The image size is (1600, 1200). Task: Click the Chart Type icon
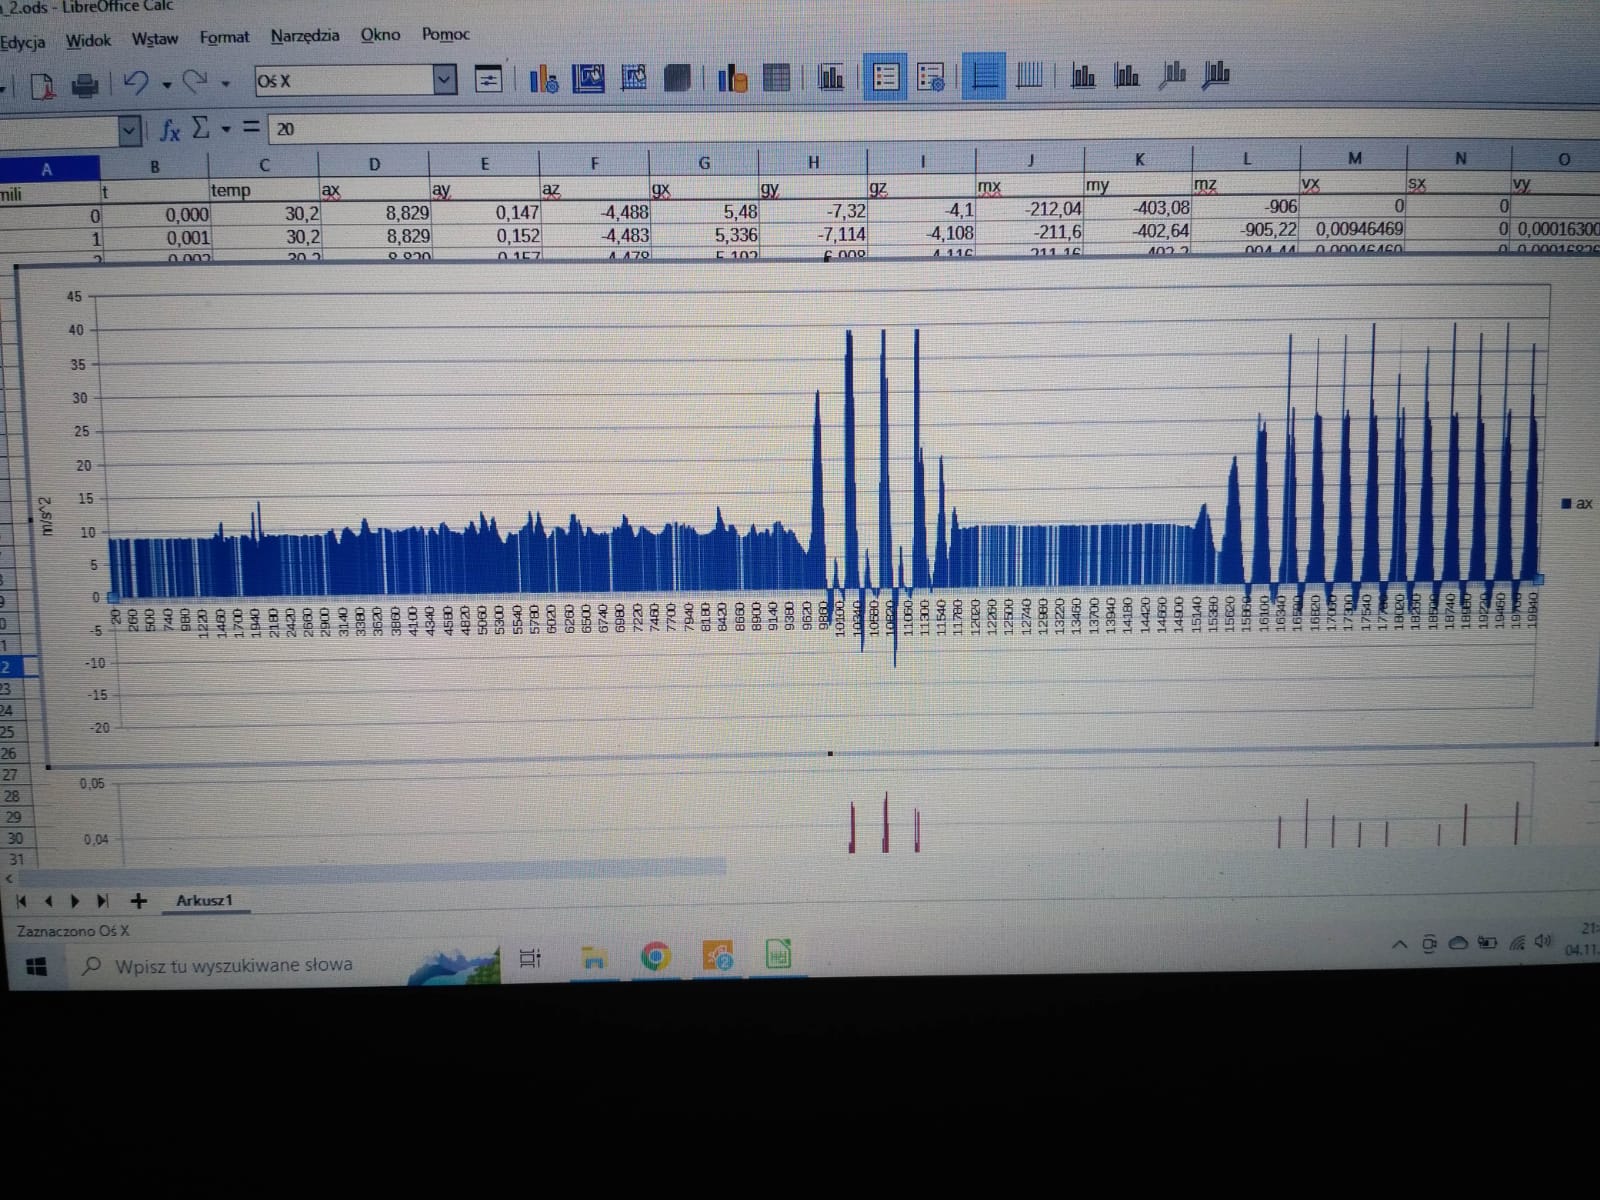pyautogui.click(x=543, y=78)
